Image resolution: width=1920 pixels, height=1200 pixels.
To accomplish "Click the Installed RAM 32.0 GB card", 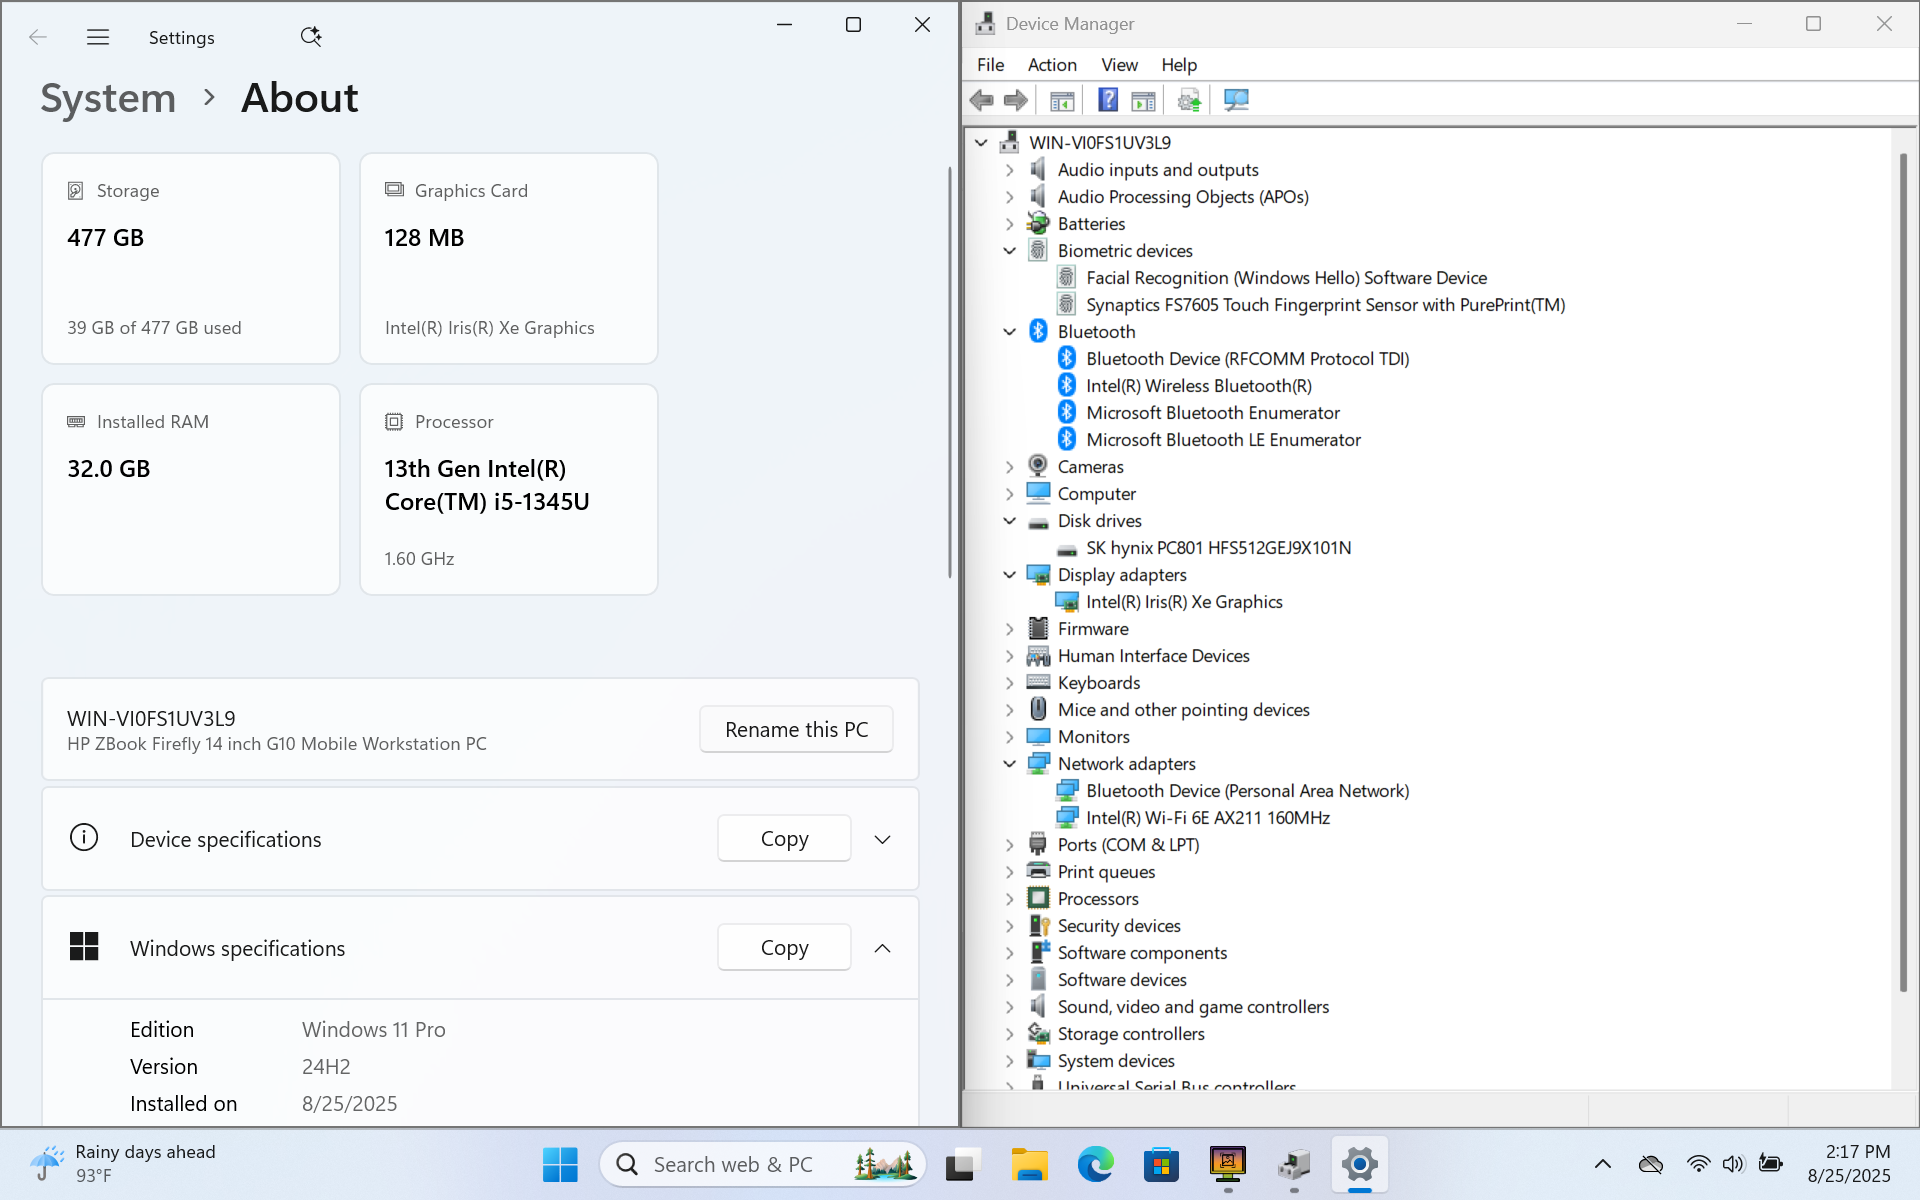I will (191, 490).
